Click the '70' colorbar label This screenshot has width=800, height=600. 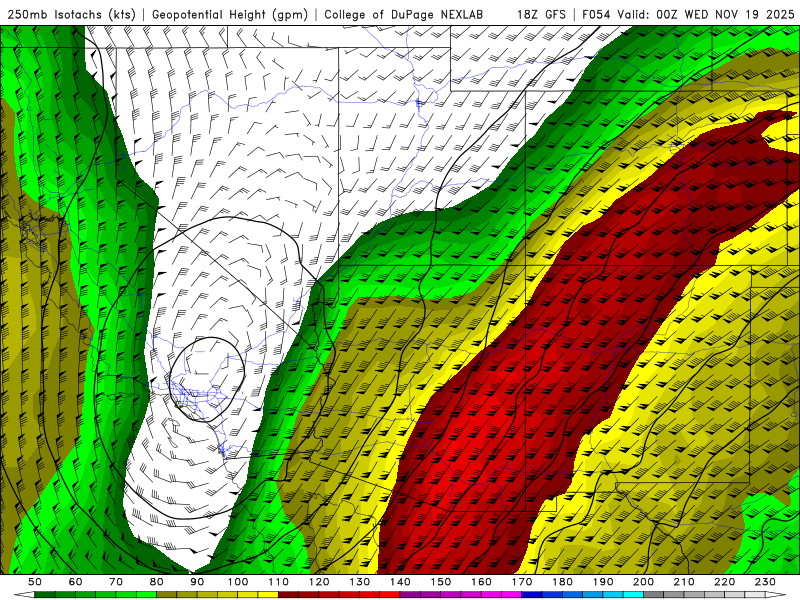(x=116, y=582)
